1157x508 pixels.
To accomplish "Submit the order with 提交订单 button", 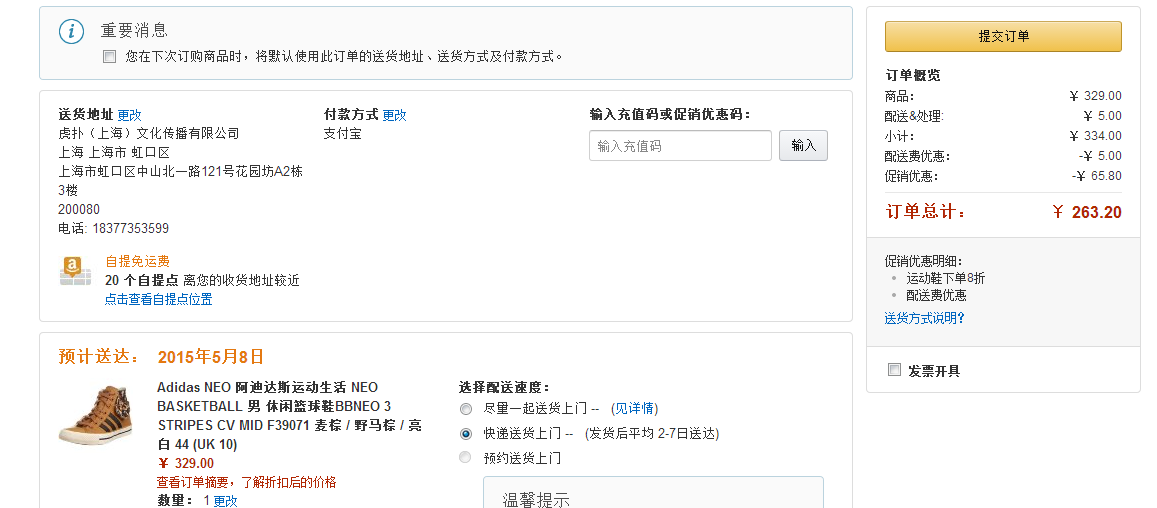I will click(x=1004, y=36).
